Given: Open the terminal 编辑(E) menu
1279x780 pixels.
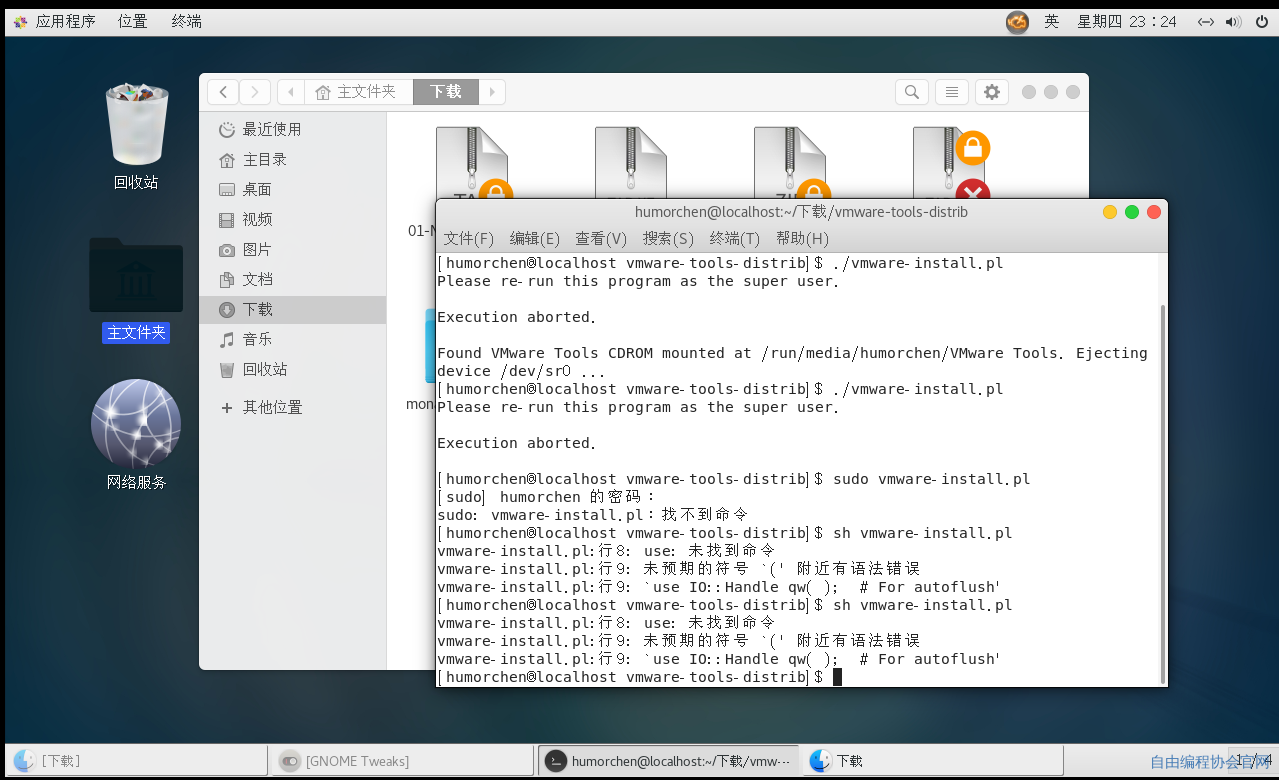Looking at the screenshot, I should click(x=535, y=238).
